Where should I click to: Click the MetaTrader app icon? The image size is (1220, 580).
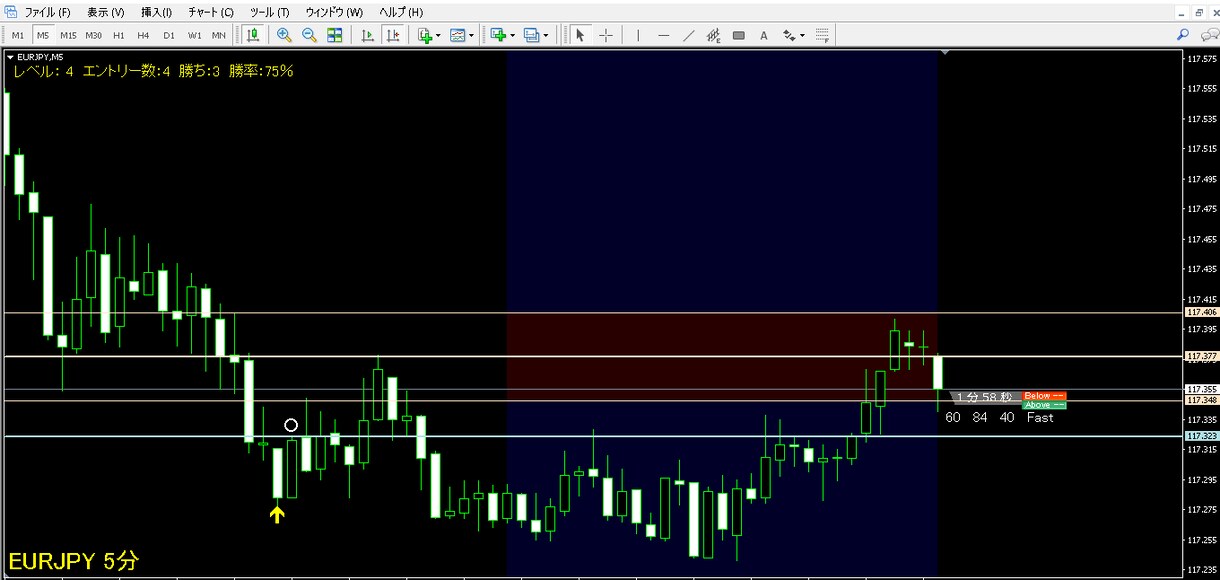pyautogui.click(x=11, y=12)
